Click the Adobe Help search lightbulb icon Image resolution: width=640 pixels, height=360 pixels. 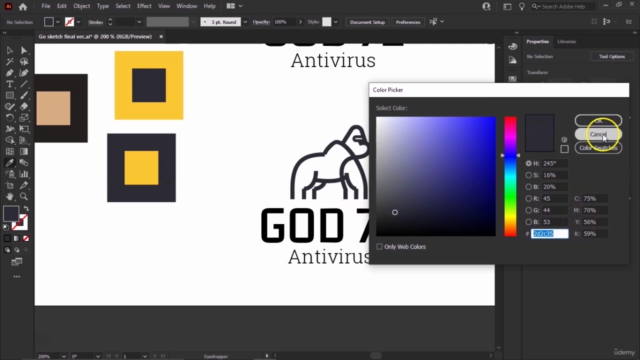click(x=522, y=6)
